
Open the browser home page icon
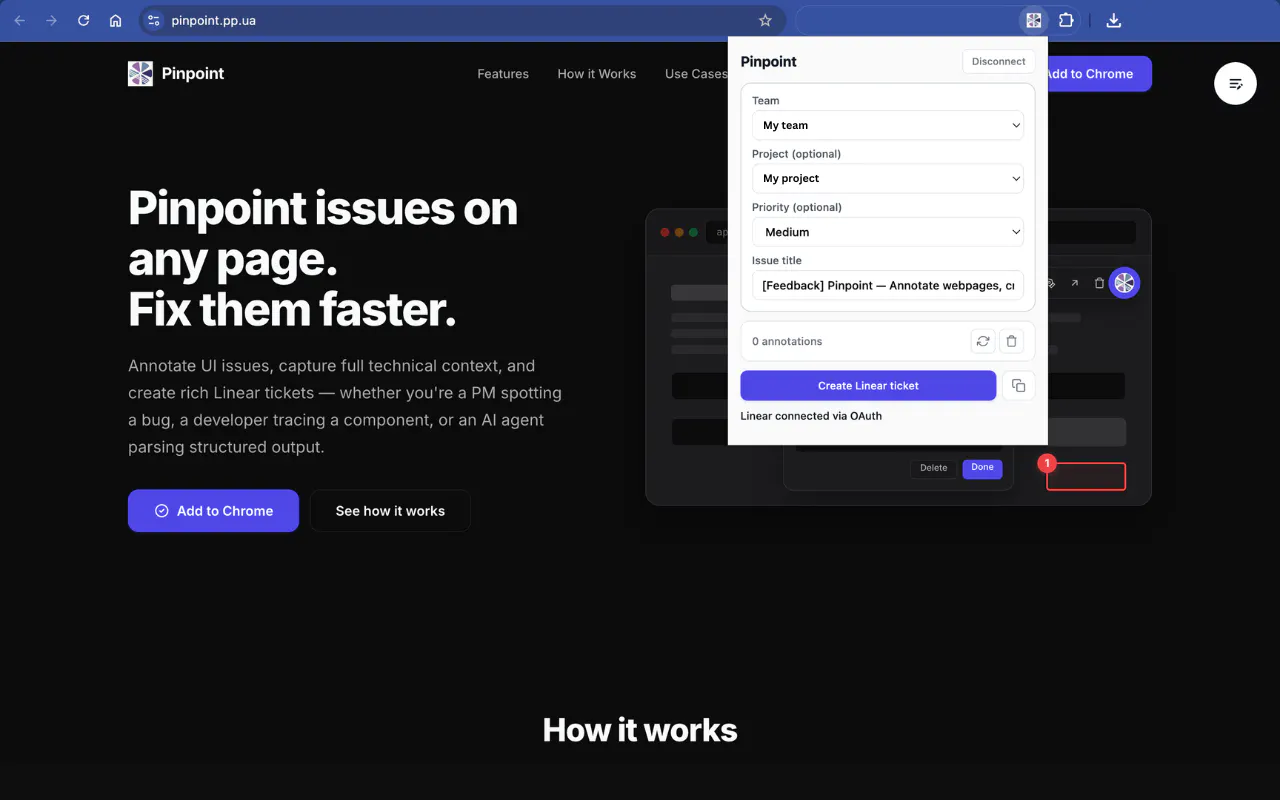point(116,20)
